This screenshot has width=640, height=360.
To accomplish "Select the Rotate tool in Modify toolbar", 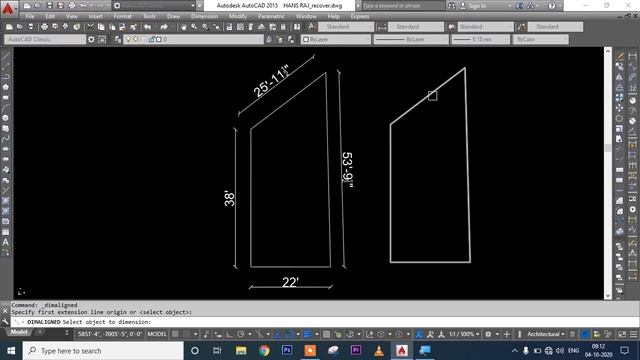I will [x=620, y=119].
